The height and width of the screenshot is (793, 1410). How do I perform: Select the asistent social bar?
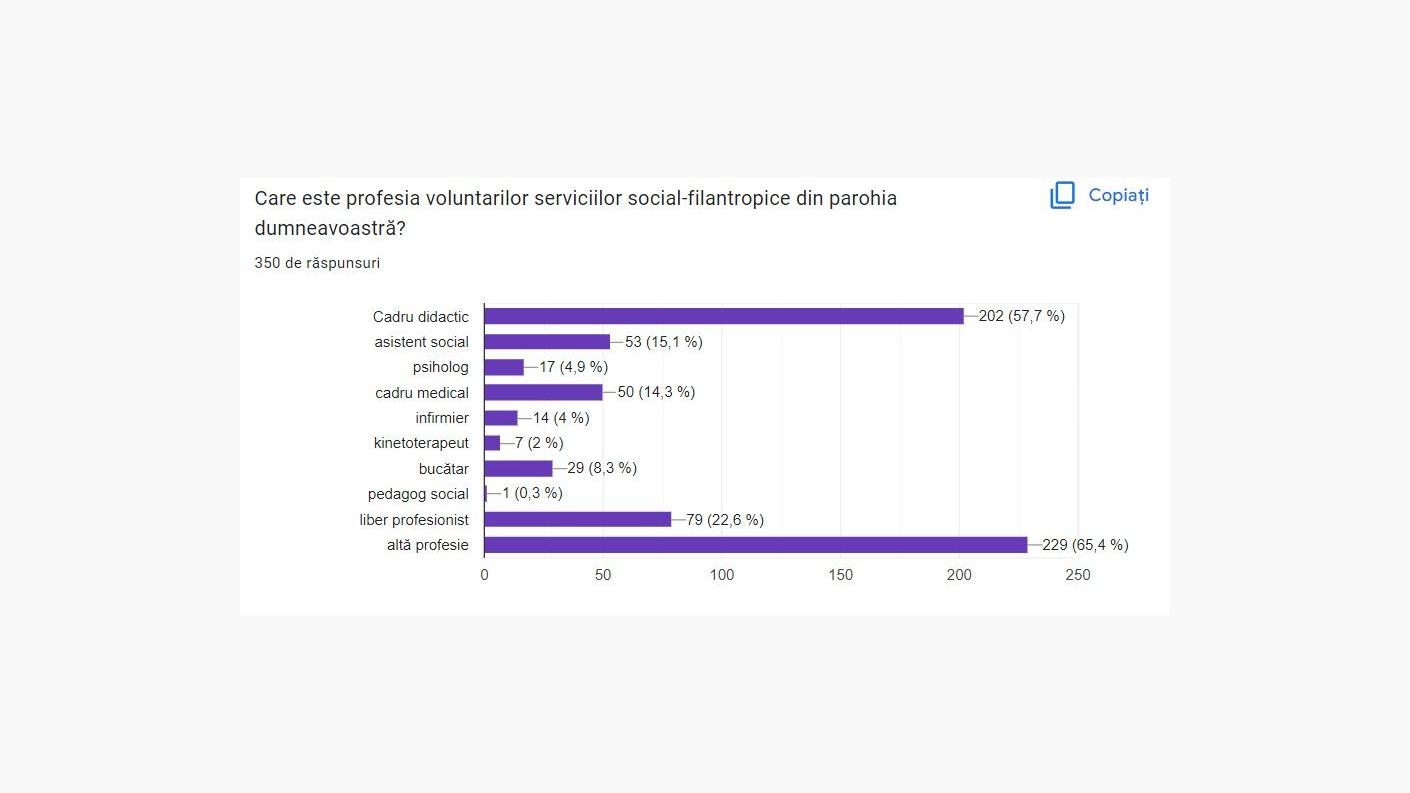[x=547, y=342]
